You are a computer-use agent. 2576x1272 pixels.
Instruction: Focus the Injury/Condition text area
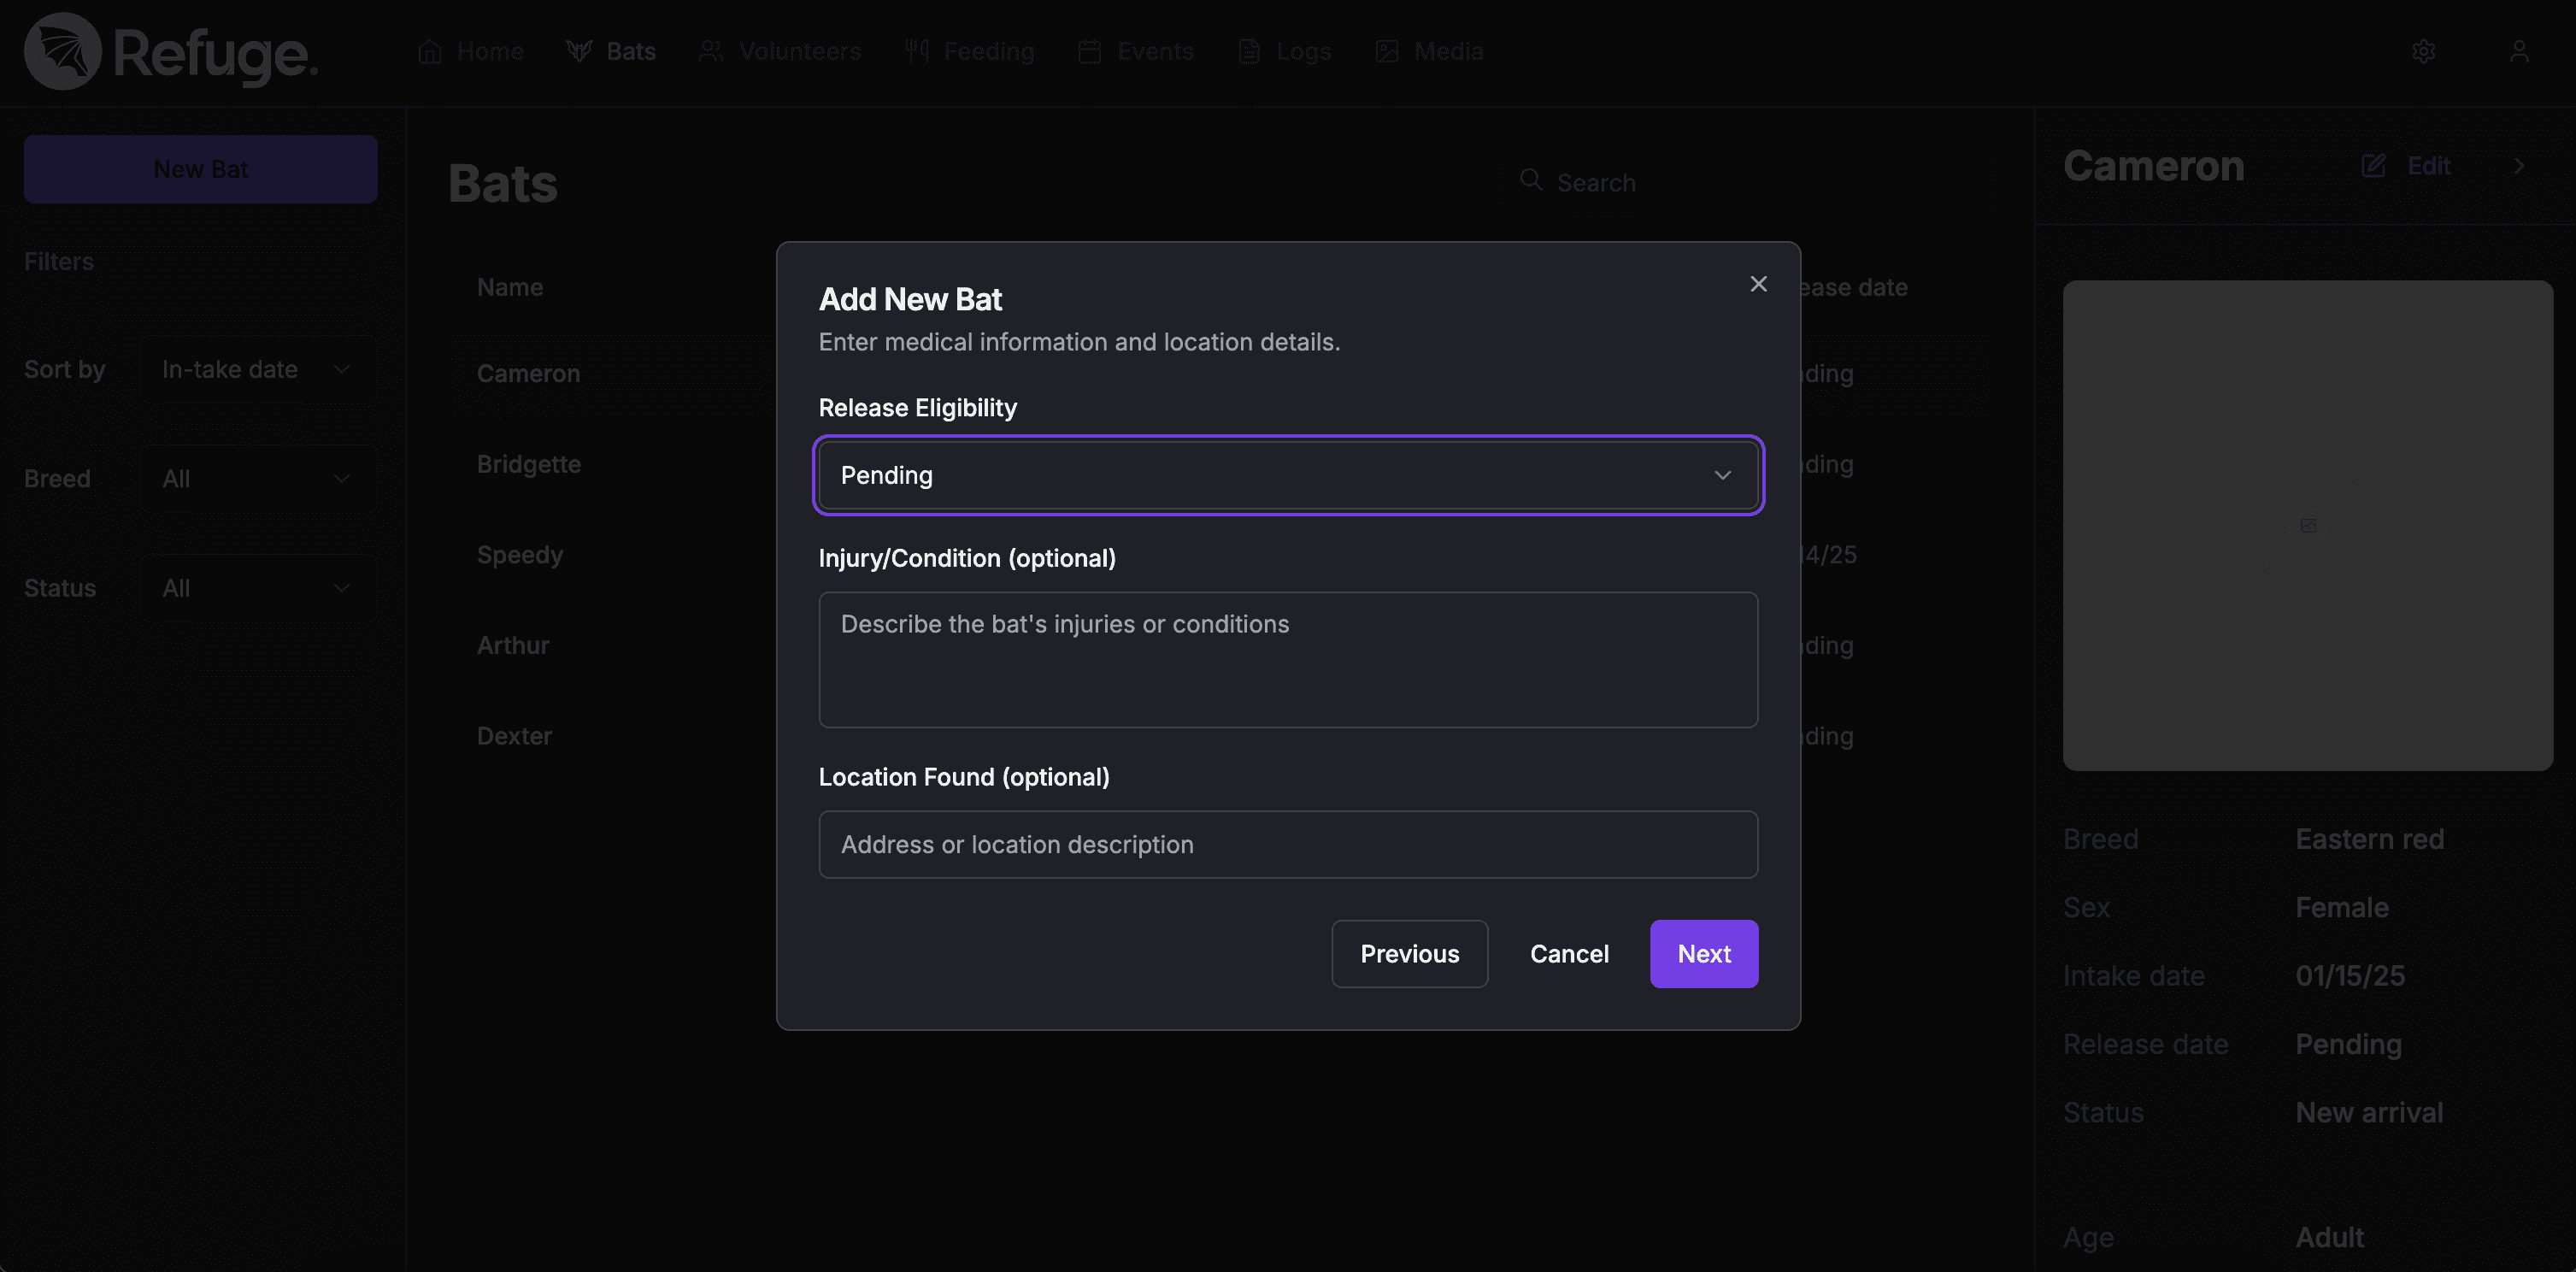coord(1288,660)
